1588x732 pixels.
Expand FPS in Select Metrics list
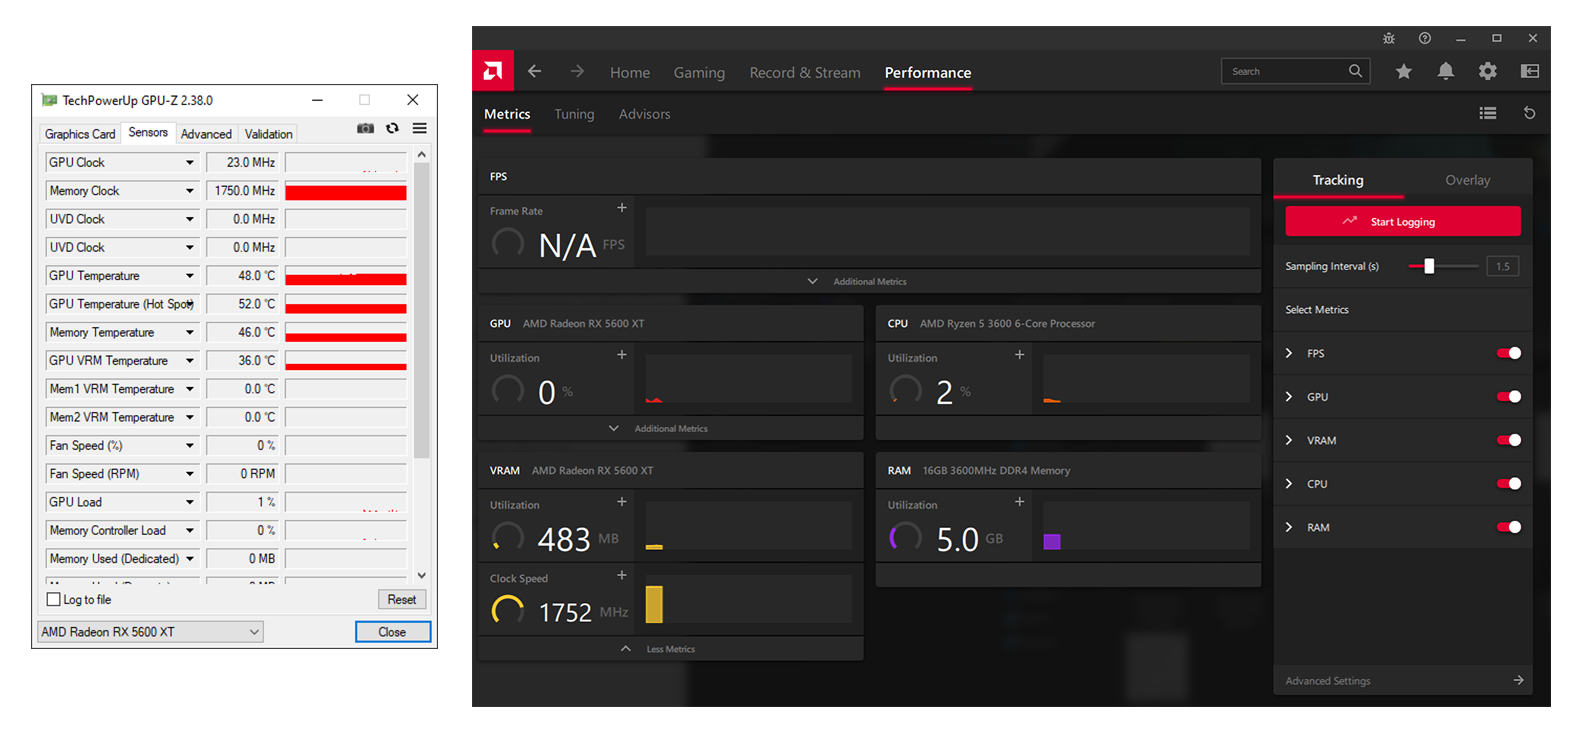click(x=1289, y=353)
